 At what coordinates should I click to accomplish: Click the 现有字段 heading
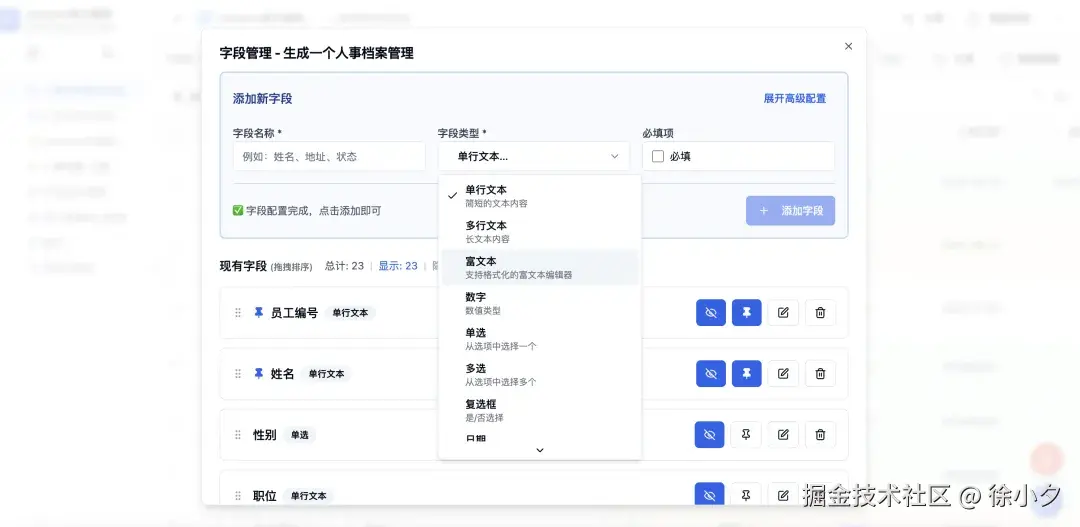pos(242,266)
